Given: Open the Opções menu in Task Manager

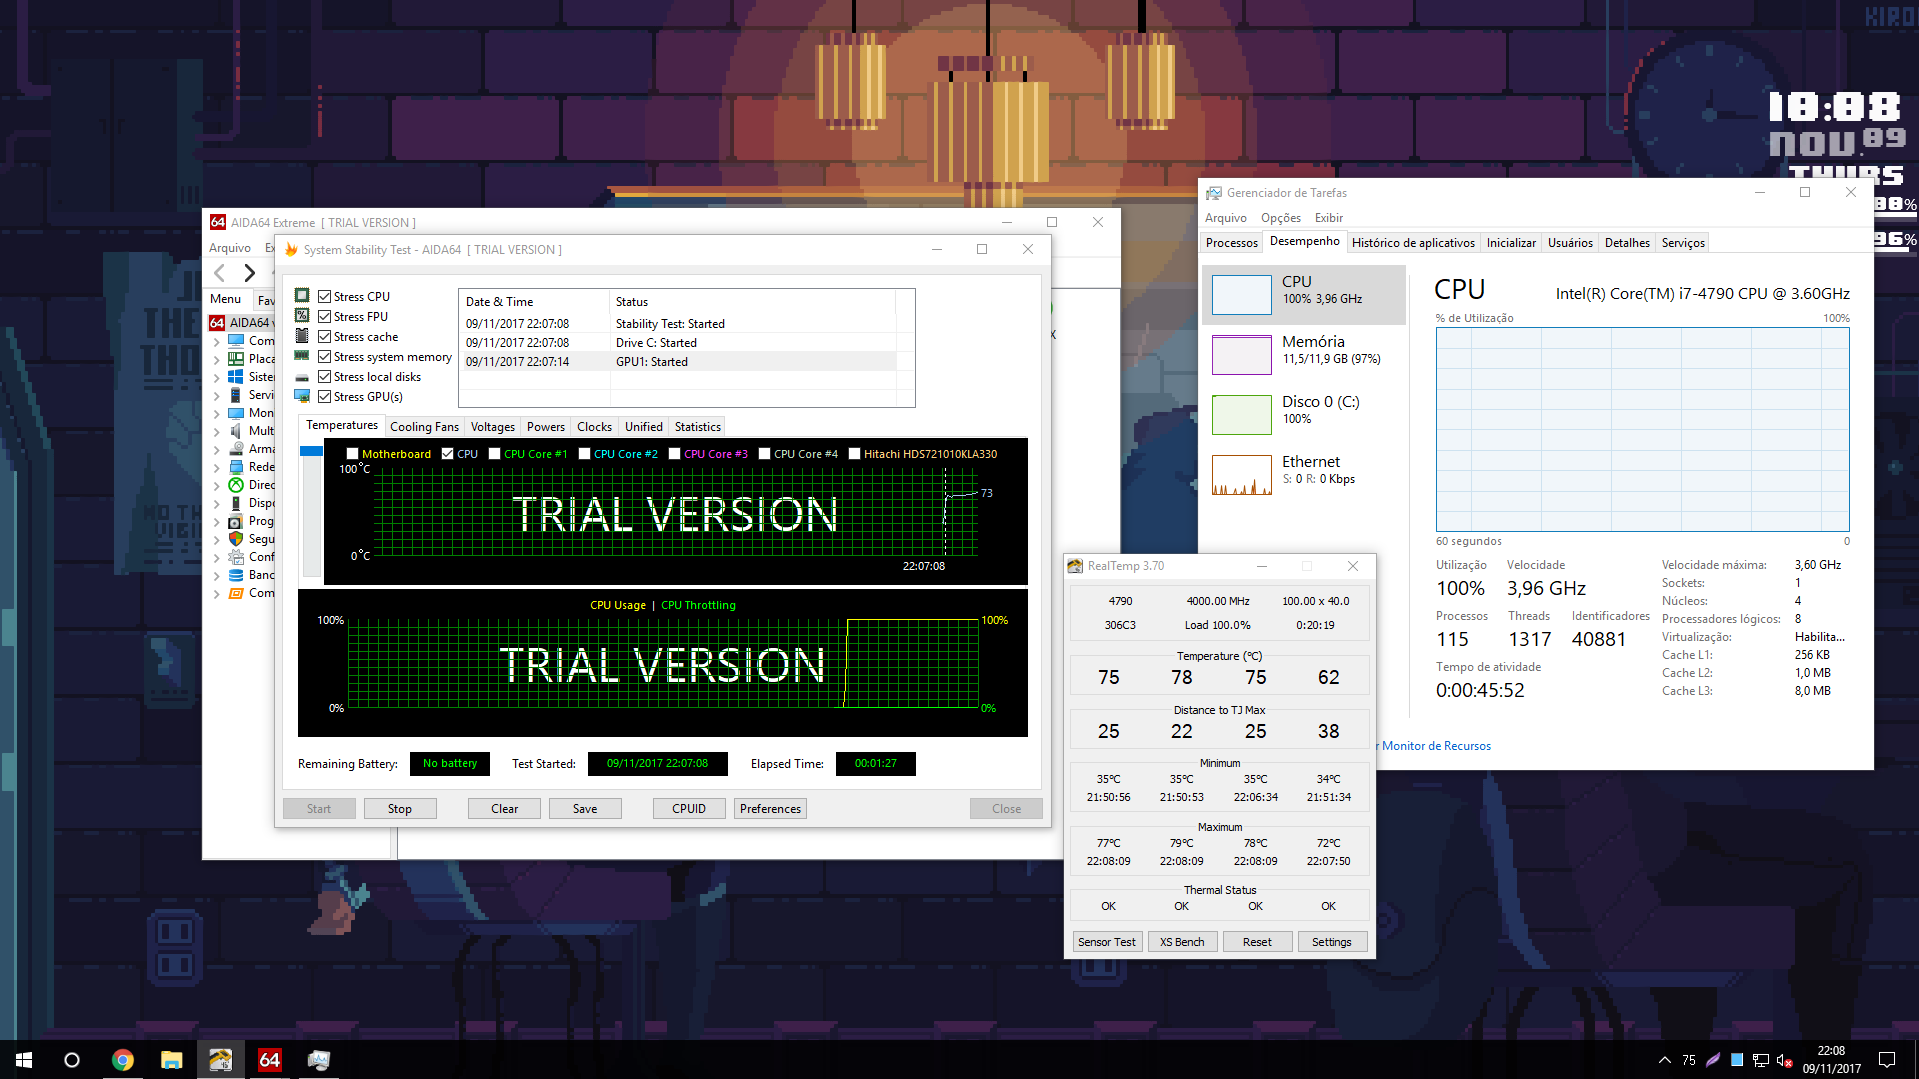Looking at the screenshot, I should click(1280, 217).
